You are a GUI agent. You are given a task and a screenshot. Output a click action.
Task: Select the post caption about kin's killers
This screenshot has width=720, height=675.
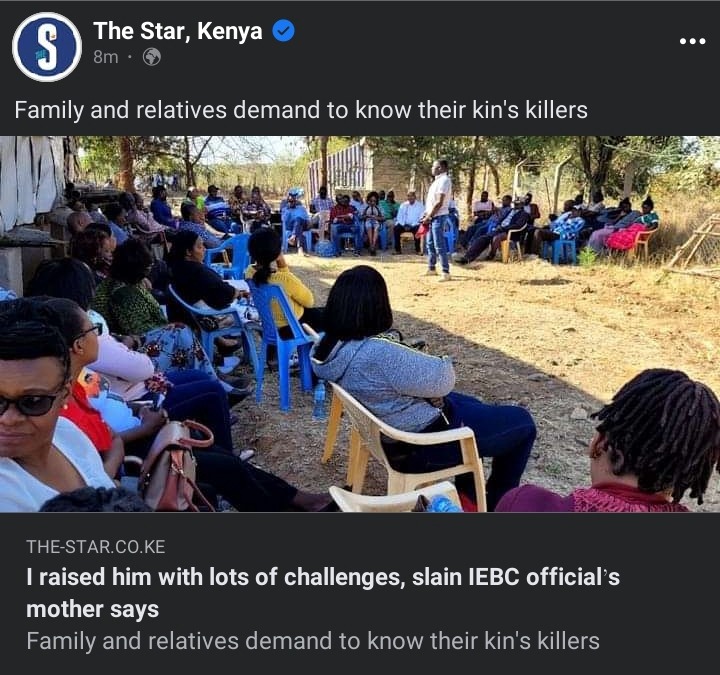(301, 110)
